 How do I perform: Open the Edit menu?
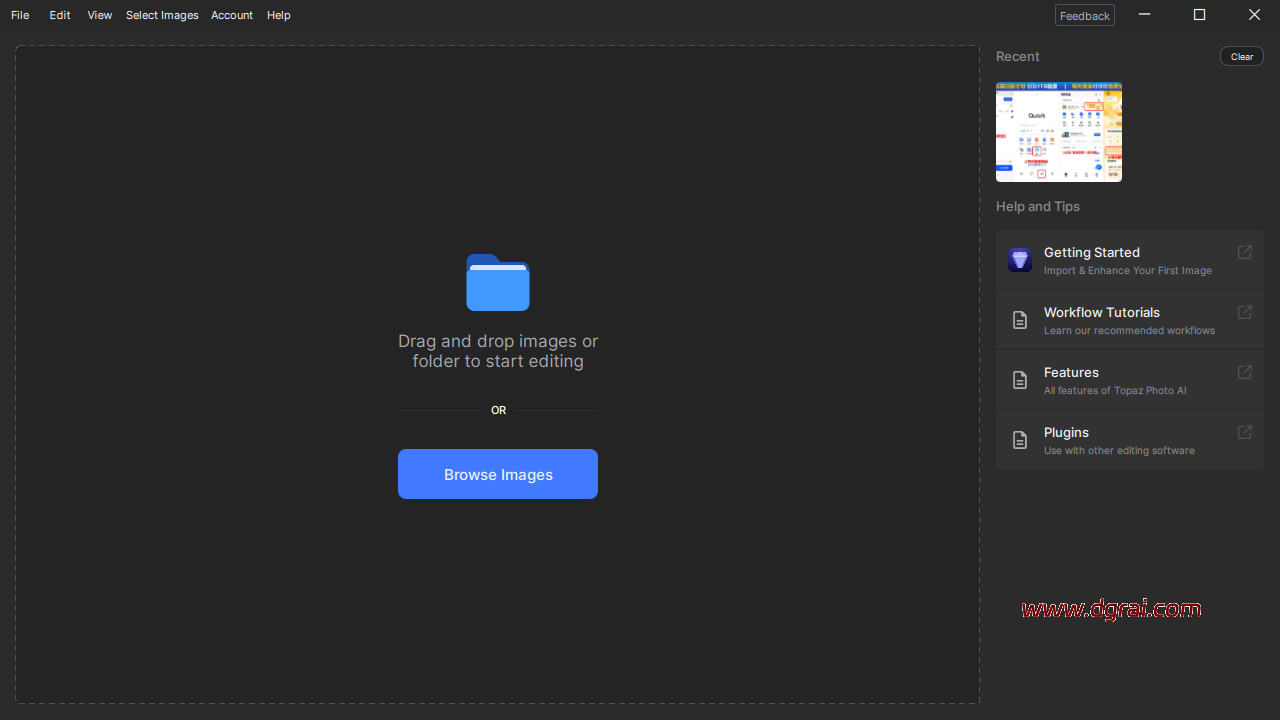[x=60, y=15]
